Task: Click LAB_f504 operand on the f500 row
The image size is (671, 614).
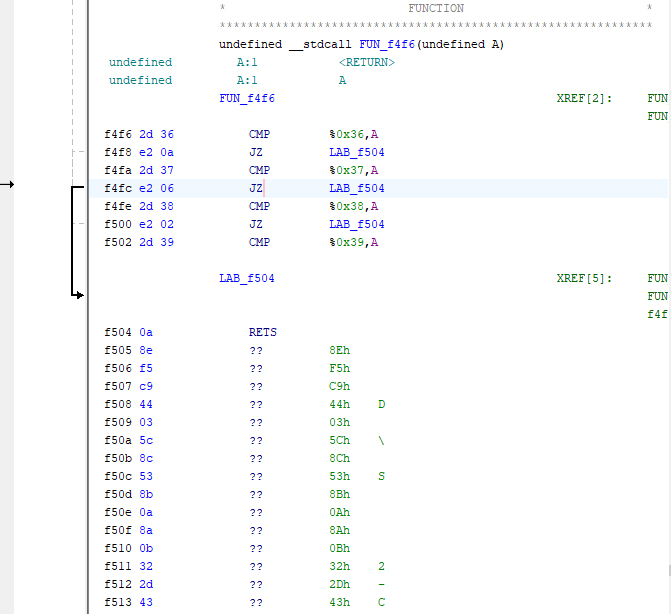Action: tap(356, 224)
